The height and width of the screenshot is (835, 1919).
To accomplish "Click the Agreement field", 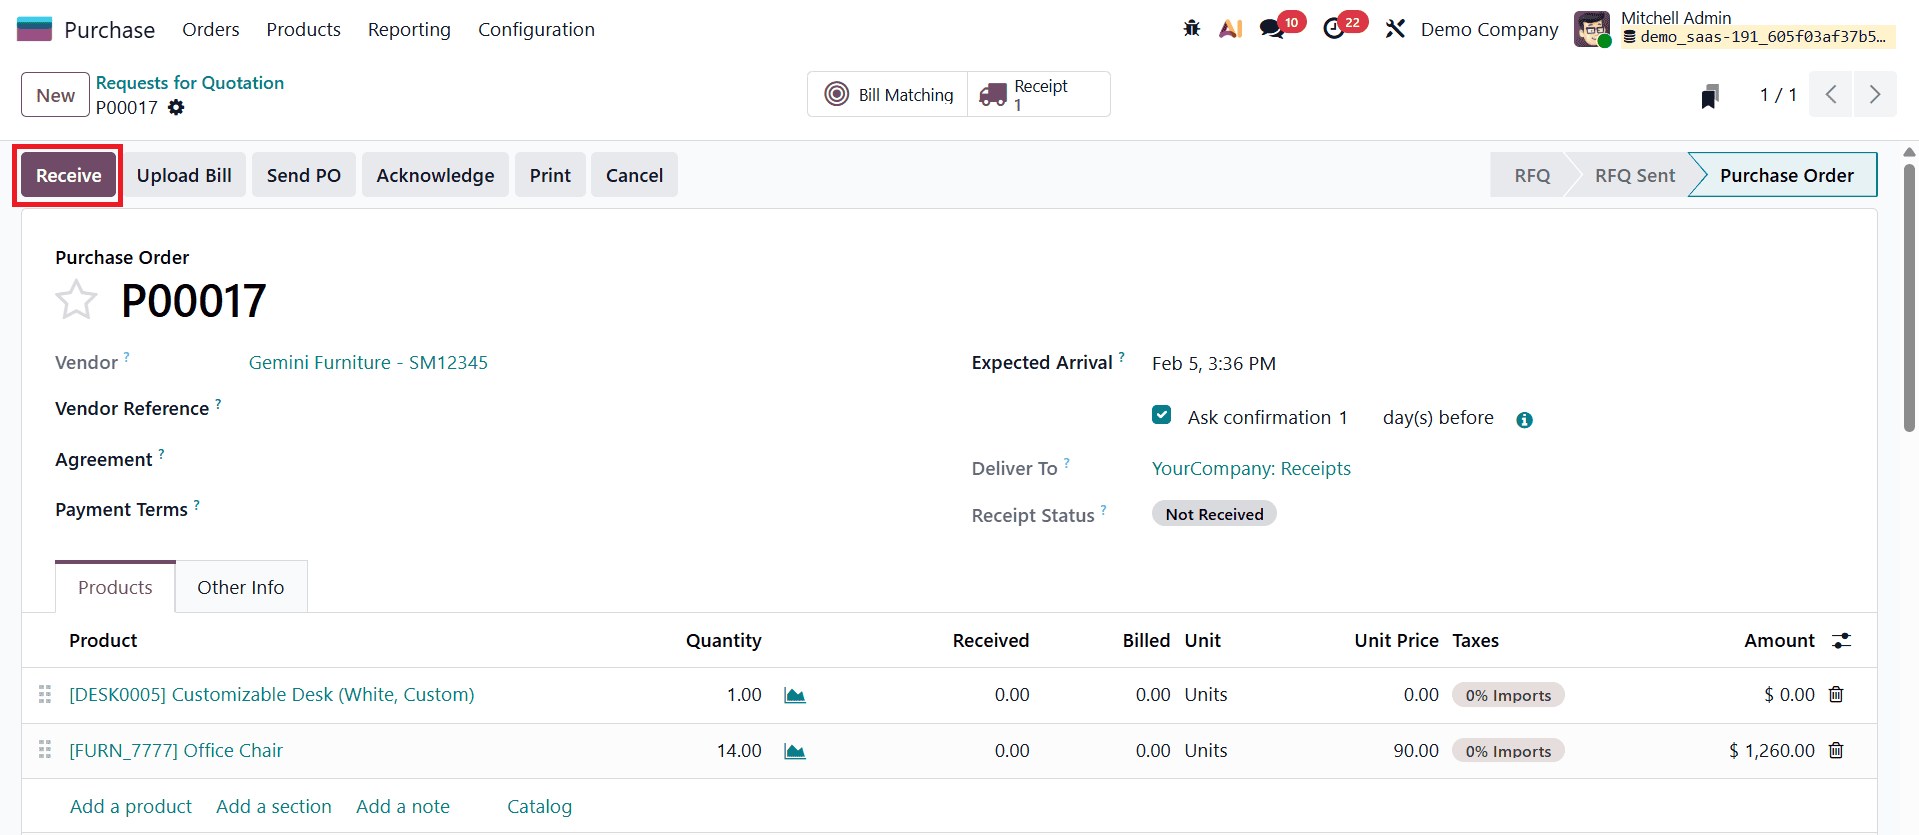I will point(585,459).
